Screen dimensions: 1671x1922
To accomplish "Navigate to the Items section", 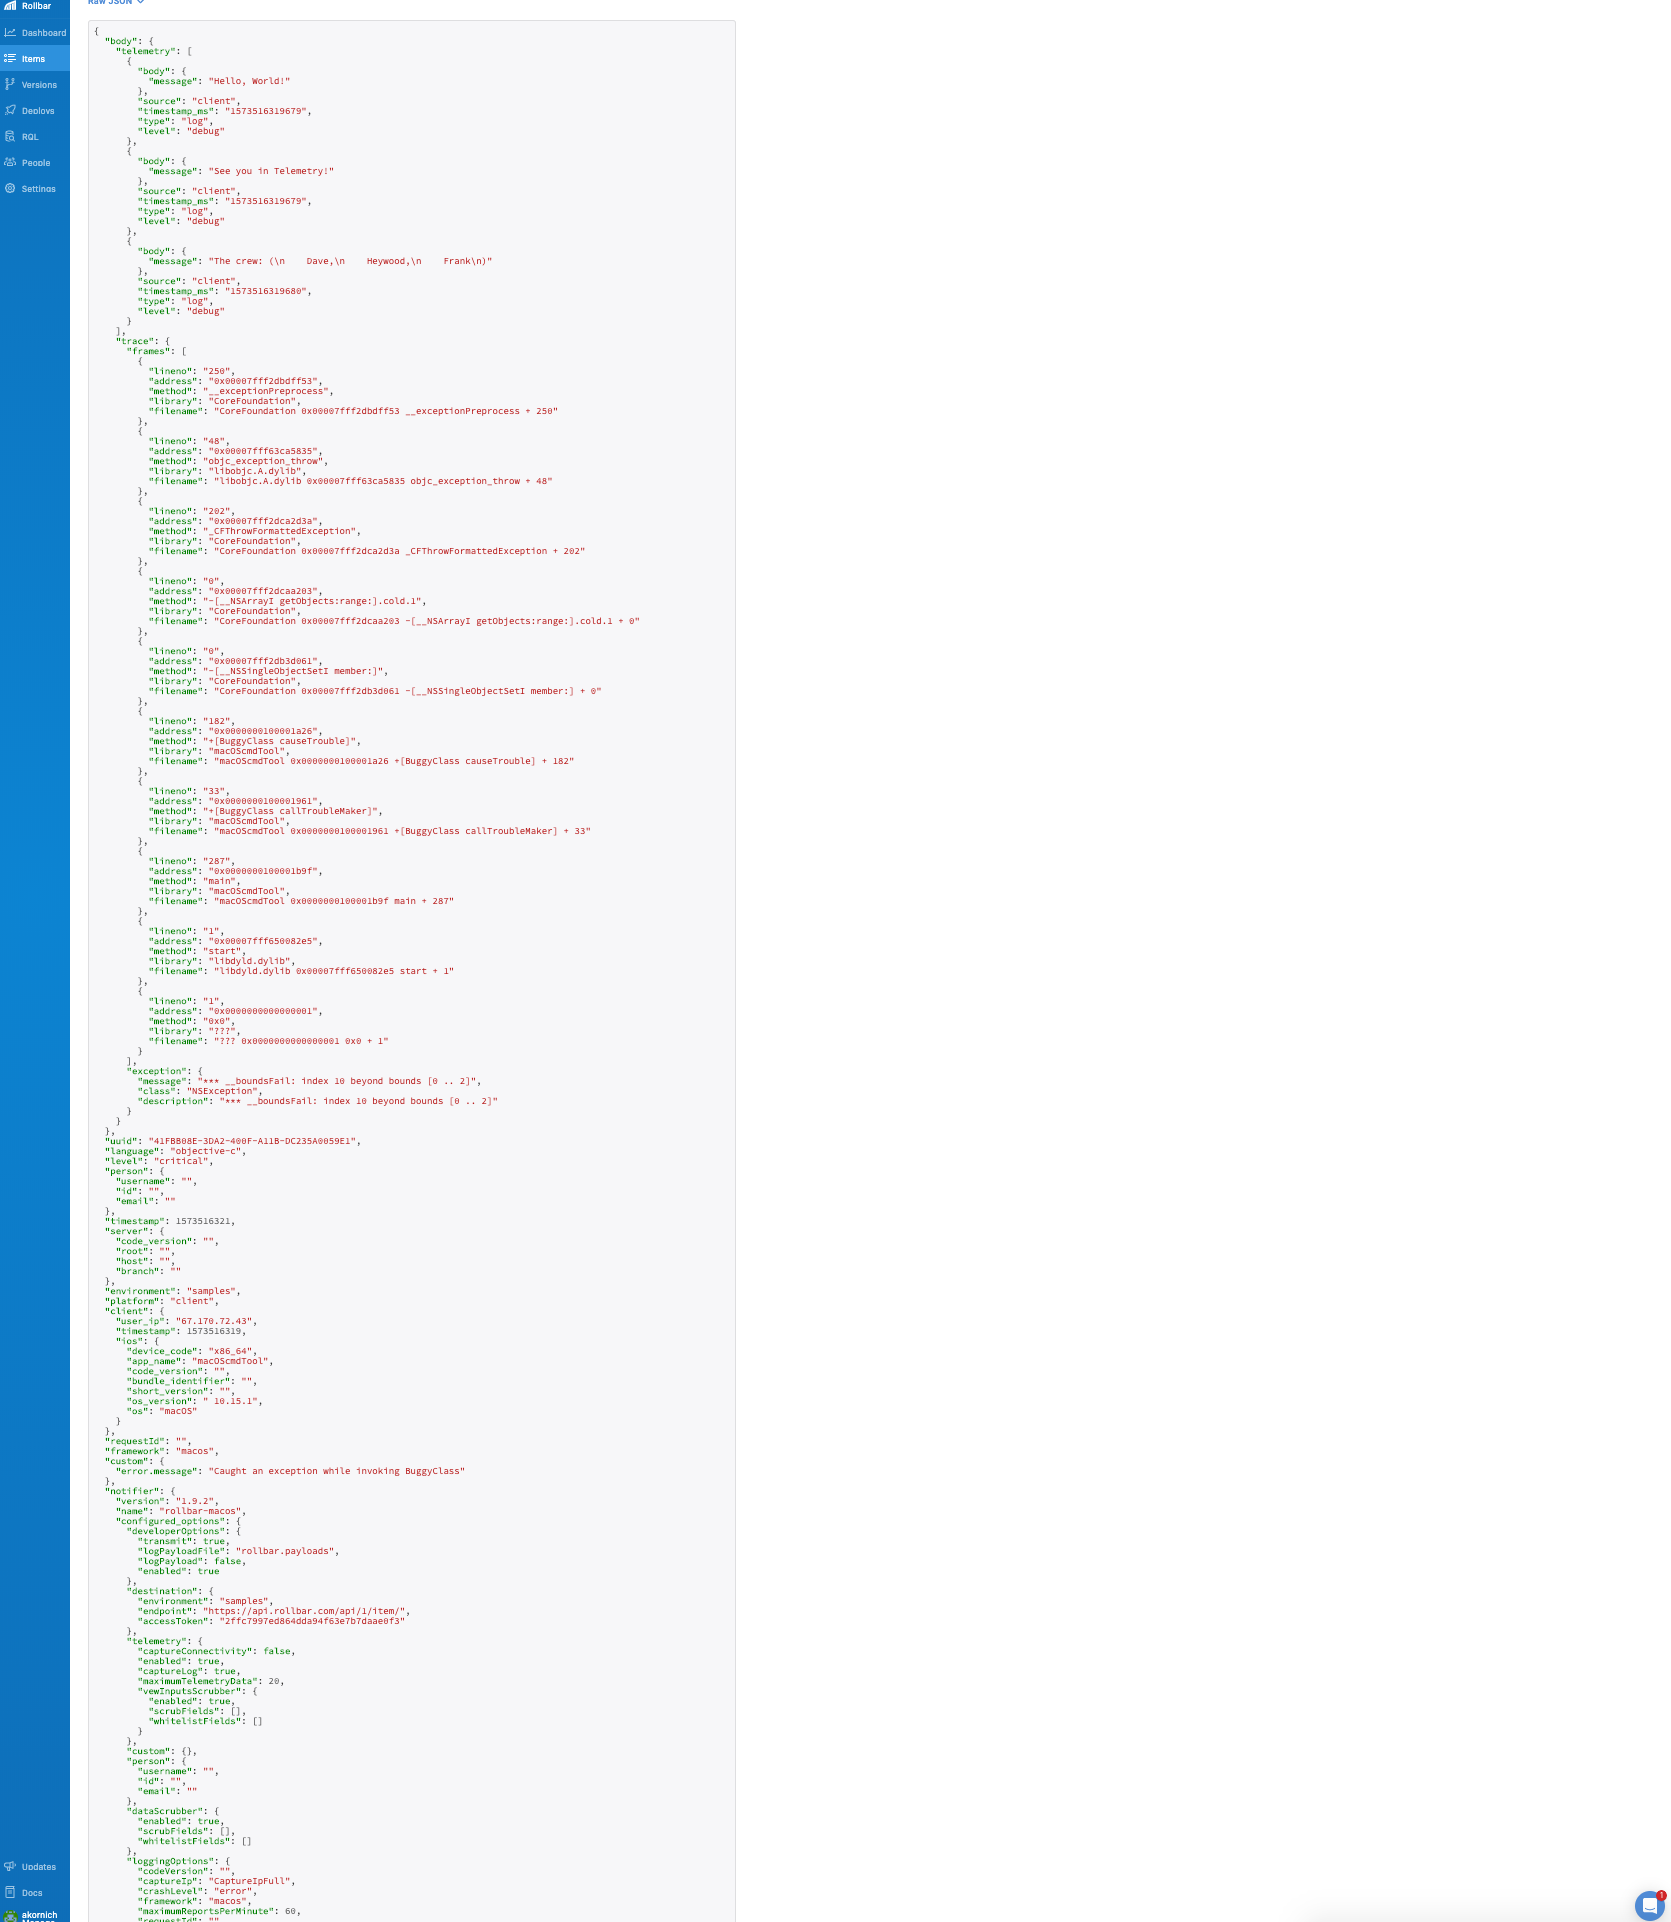I will 33,58.
